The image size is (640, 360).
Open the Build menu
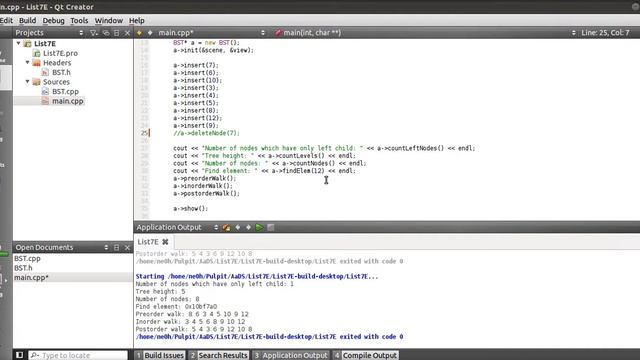[x=27, y=20]
